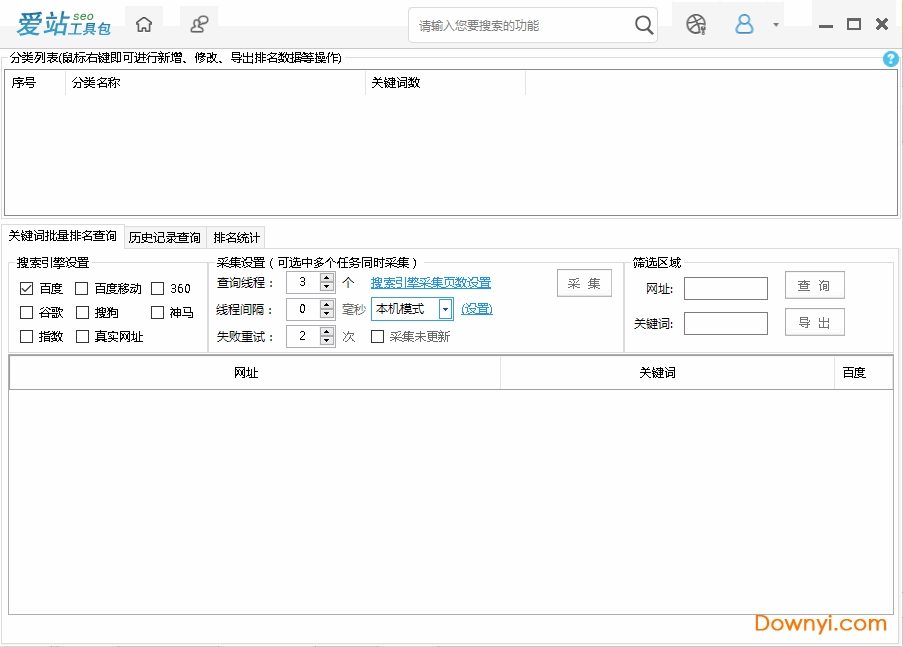This screenshot has height=647, width=903.
Task: Decrease the 失败重试 spinner value
Action: [x=327, y=341]
